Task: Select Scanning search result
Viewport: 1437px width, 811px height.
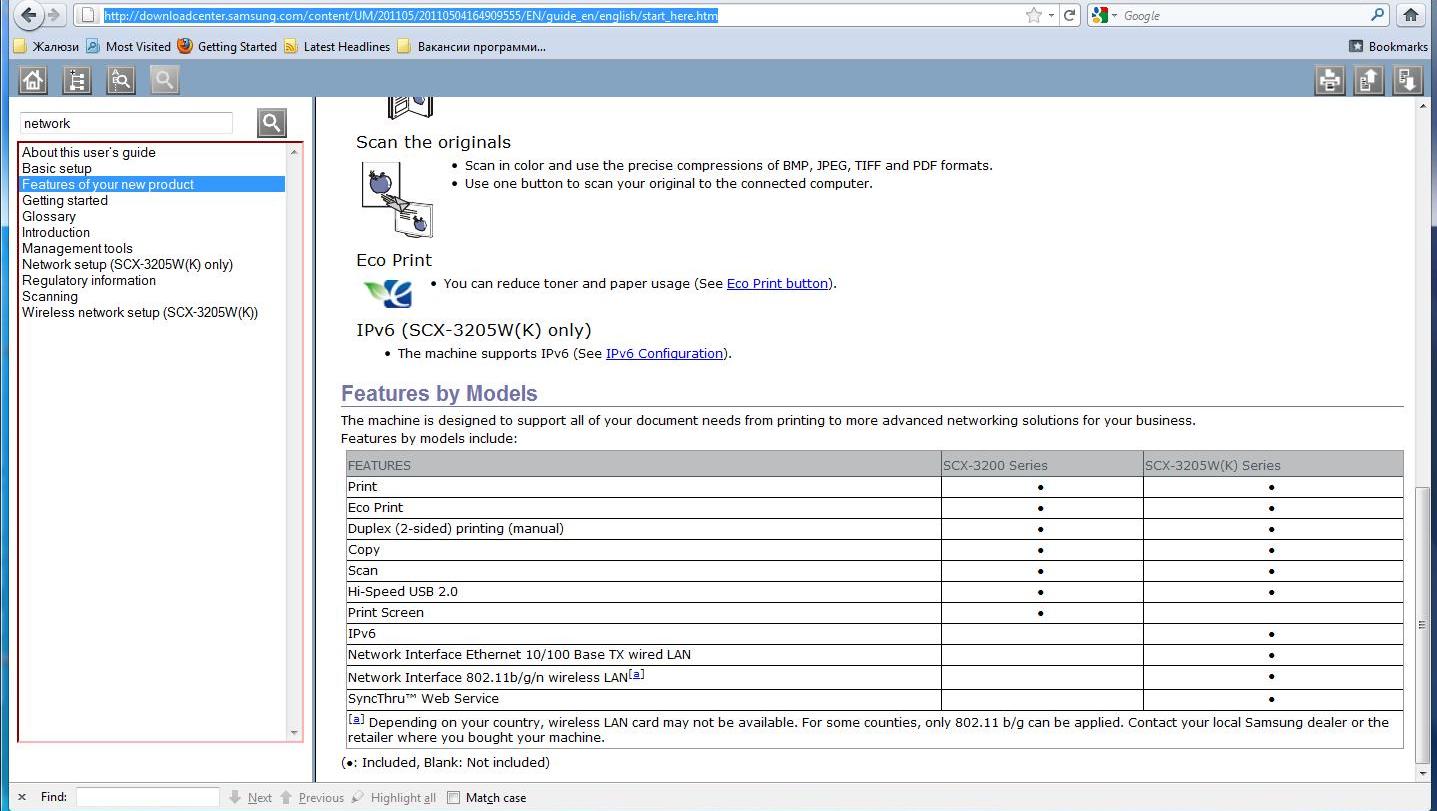Action: [x=50, y=296]
